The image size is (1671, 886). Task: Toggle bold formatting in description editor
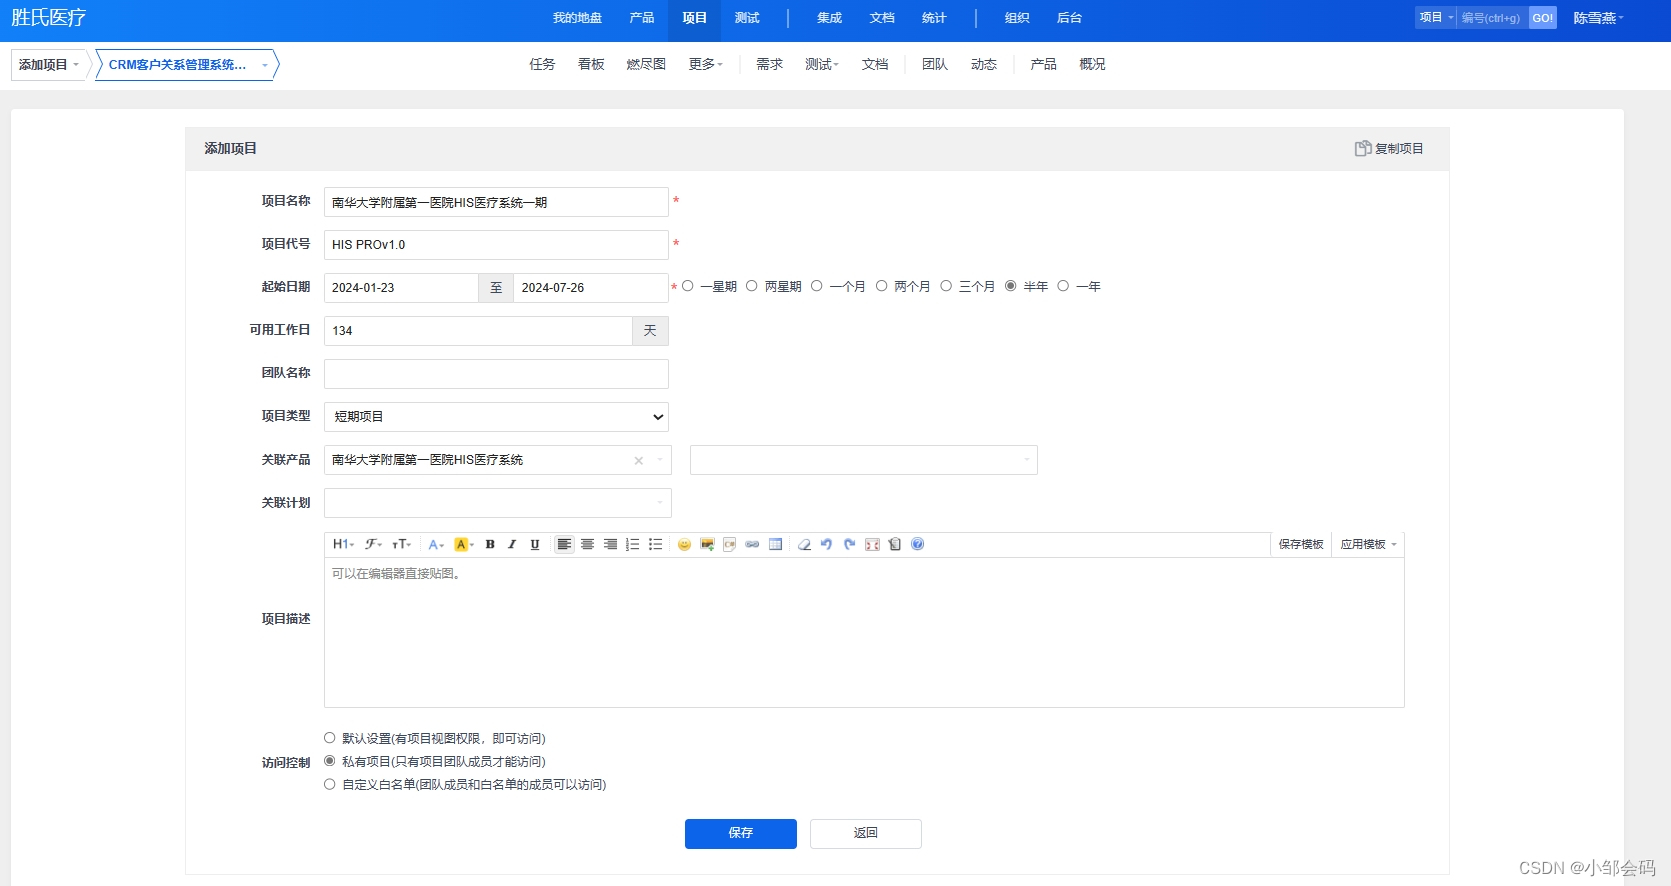[490, 544]
